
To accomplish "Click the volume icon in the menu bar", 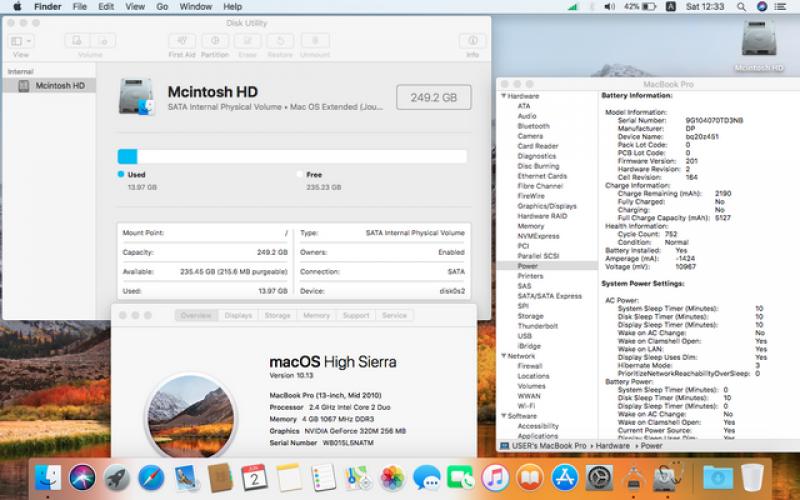I will pos(609,7).
